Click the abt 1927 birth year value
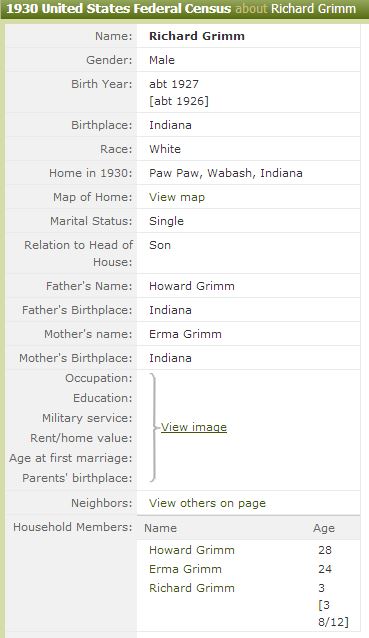Image resolution: width=369 pixels, height=638 pixels. (x=174, y=84)
